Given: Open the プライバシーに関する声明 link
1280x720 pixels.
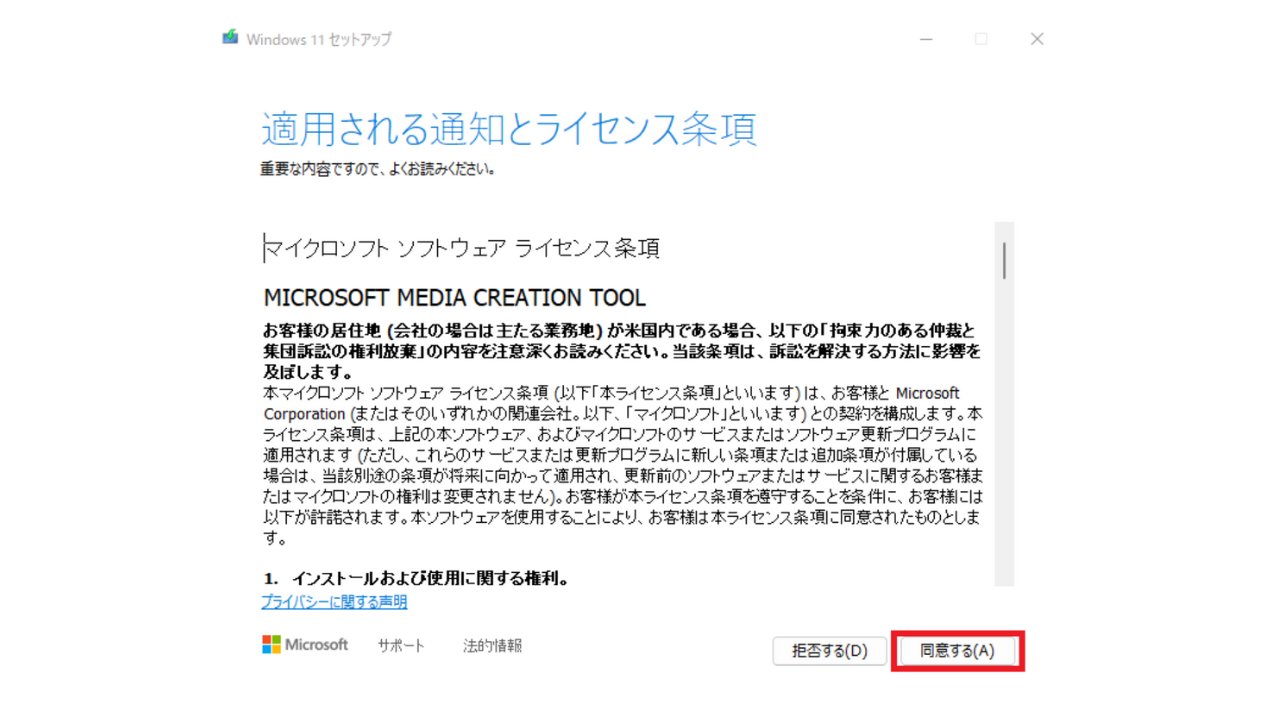Looking at the screenshot, I should coord(334,602).
